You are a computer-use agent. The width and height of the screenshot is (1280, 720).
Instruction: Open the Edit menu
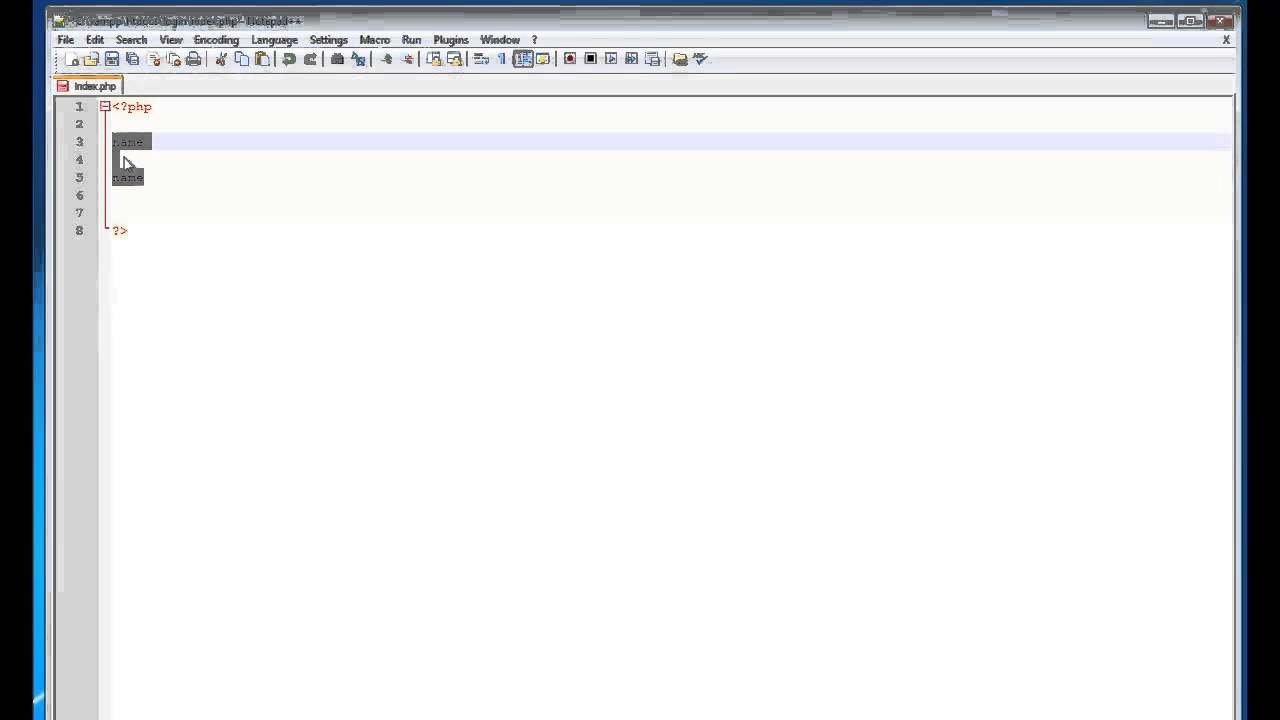(95, 40)
